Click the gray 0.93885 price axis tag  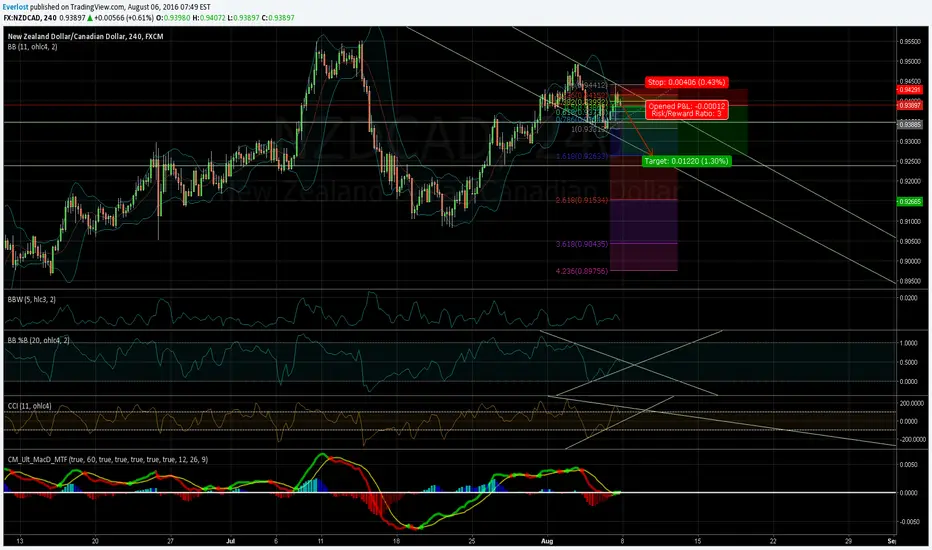pyautogui.click(x=909, y=124)
